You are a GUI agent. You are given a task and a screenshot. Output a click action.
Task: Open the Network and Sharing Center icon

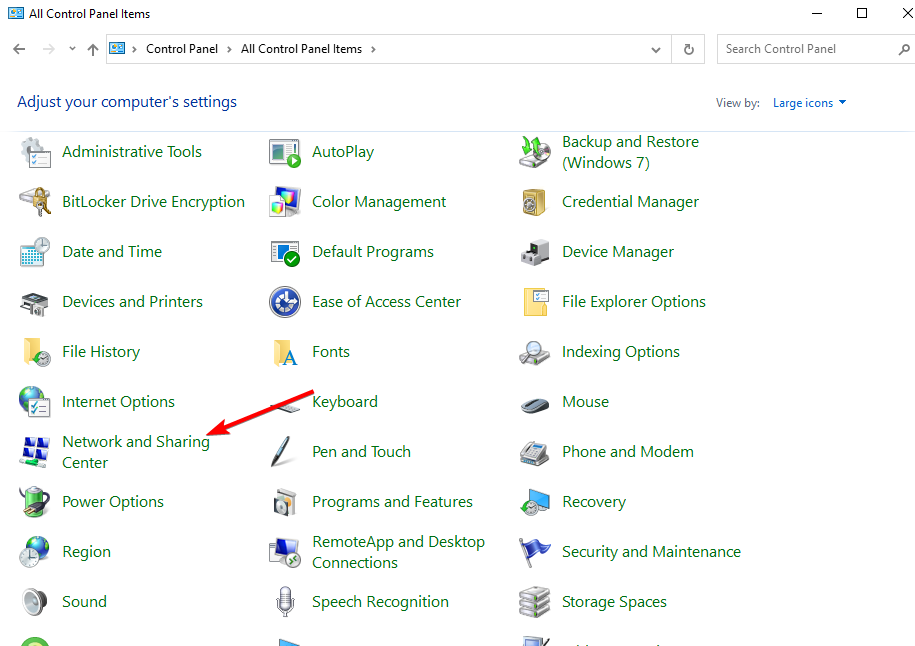pyautogui.click(x=35, y=452)
